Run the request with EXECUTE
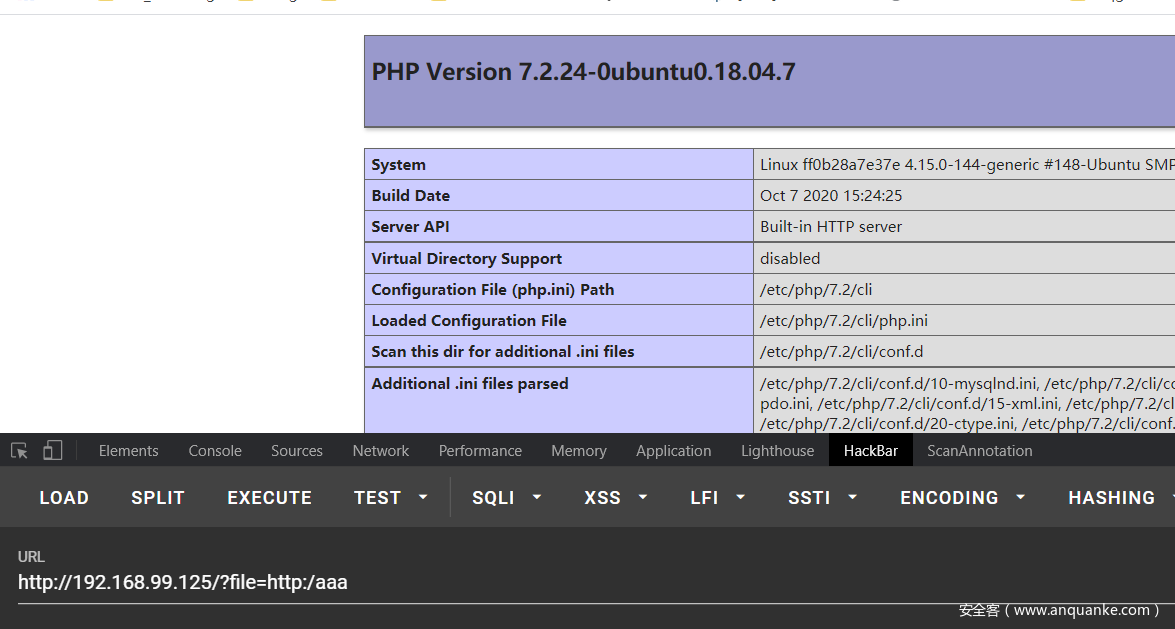This screenshot has height=629, width=1175. tap(269, 498)
